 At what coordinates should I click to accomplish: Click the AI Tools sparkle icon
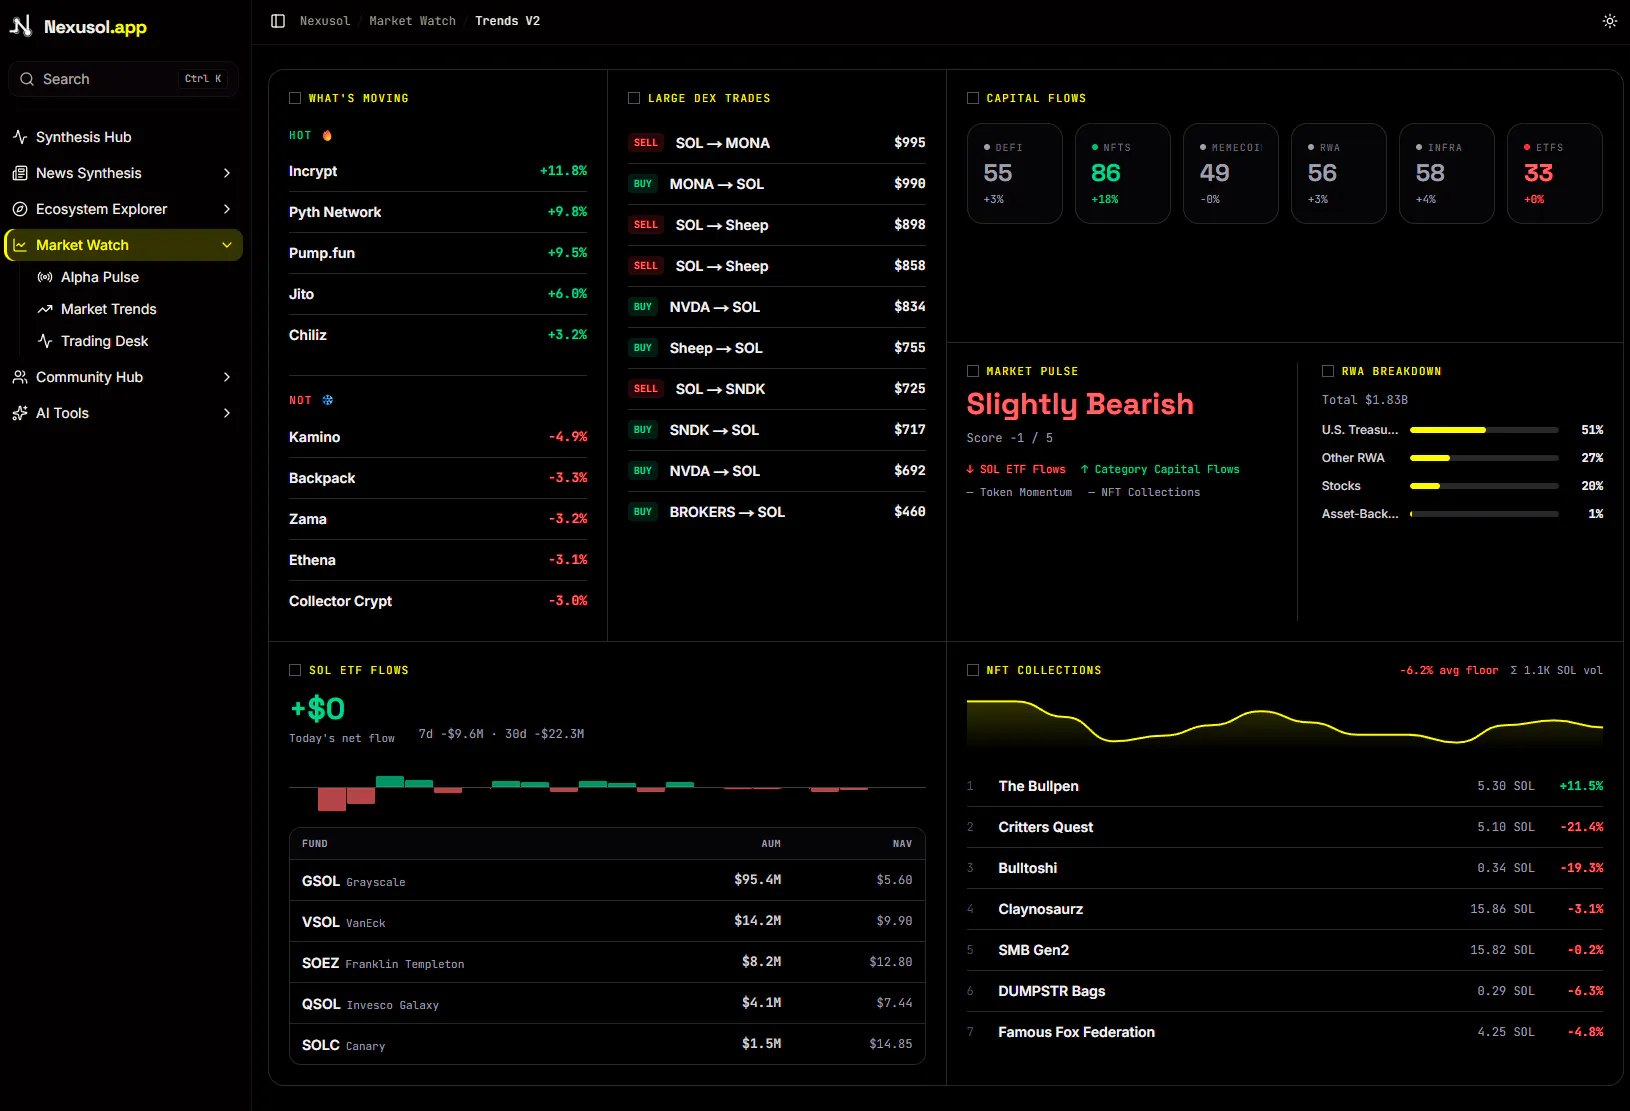[x=20, y=413]
